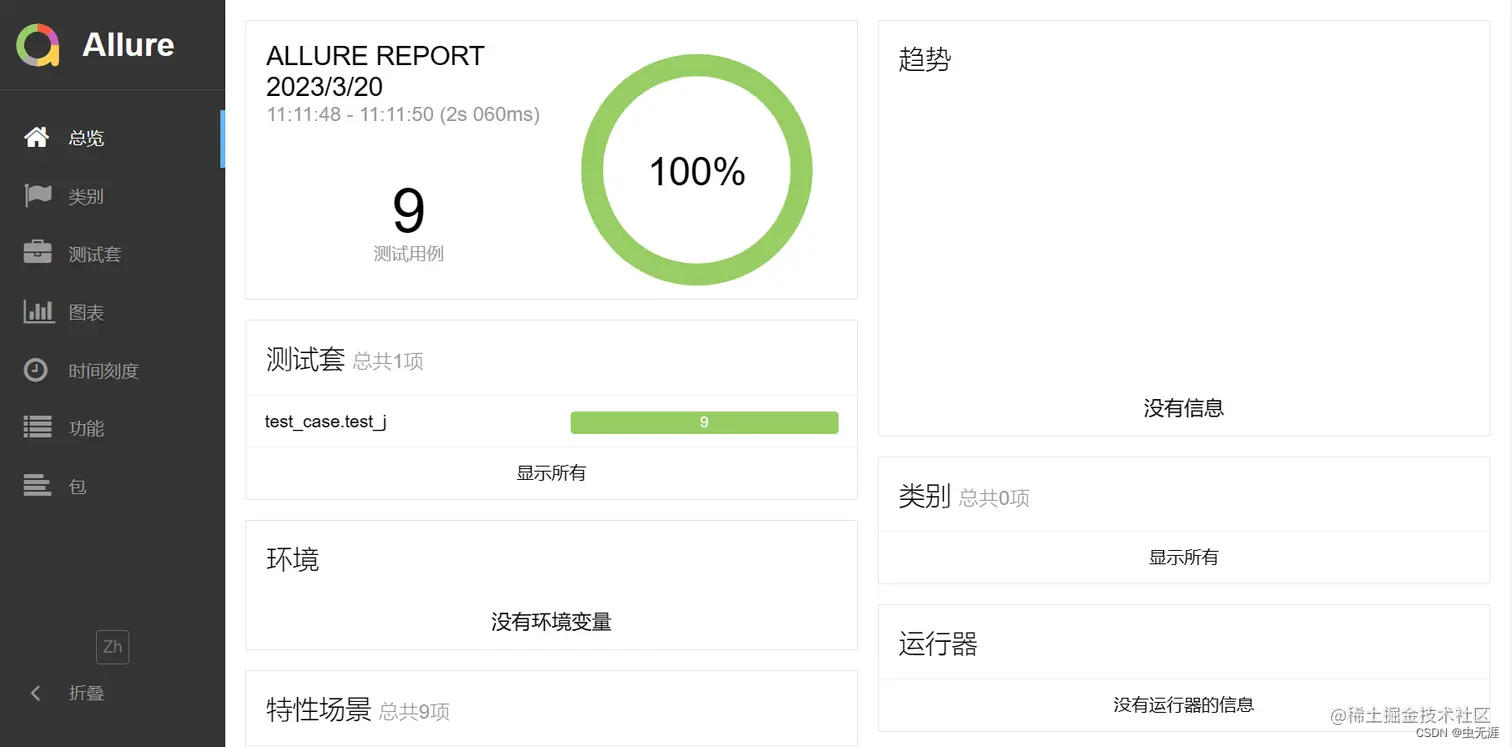Open 时间刻度 from the navigation menu
This screenshot has width=1512, height=747.
coord(100,370)
